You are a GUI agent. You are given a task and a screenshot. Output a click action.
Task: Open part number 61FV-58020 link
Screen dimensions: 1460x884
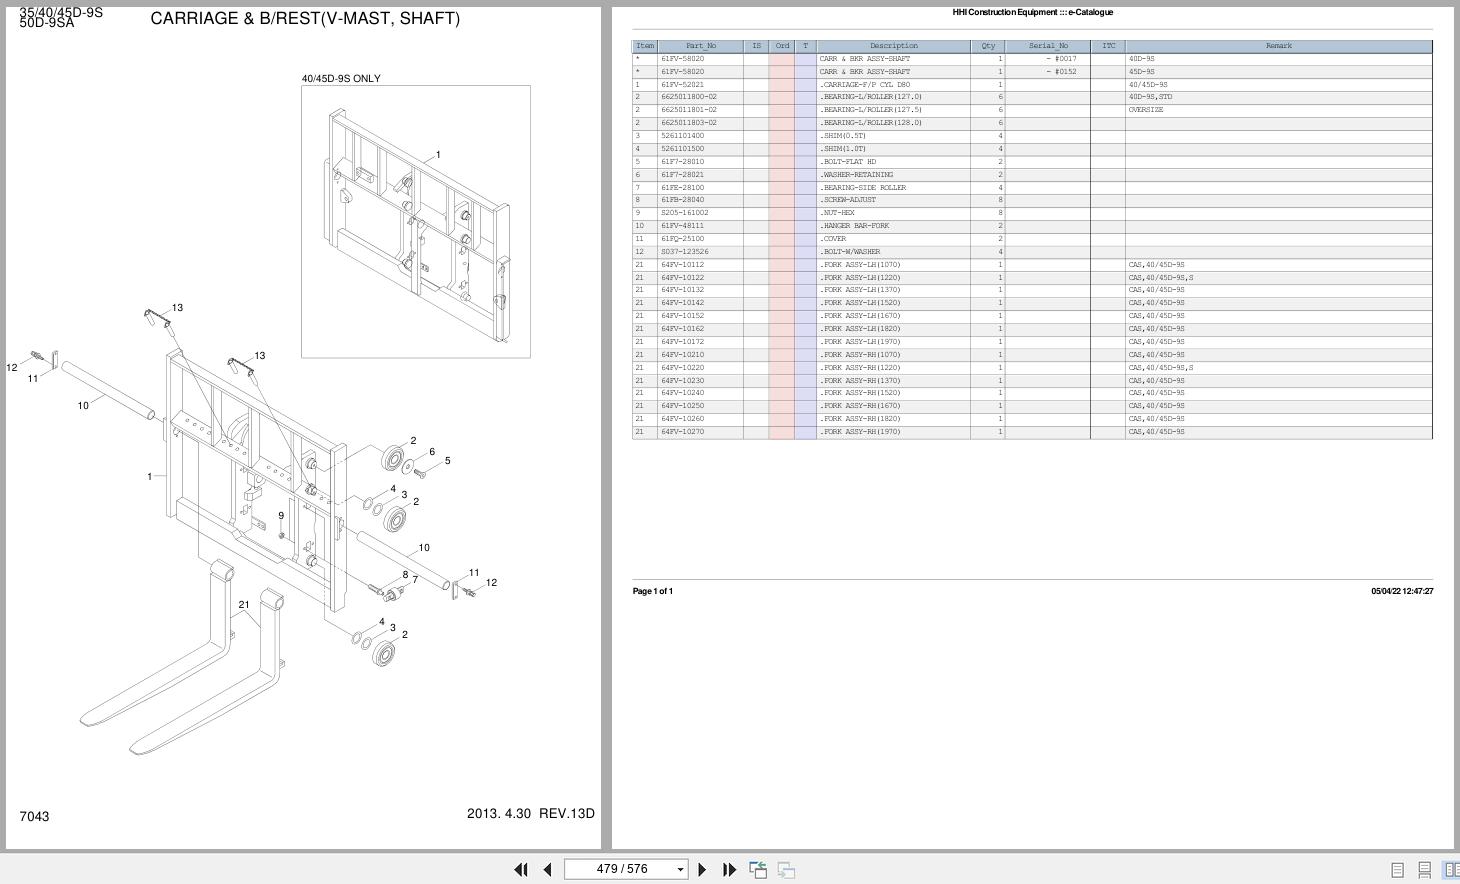coord(682,58)
